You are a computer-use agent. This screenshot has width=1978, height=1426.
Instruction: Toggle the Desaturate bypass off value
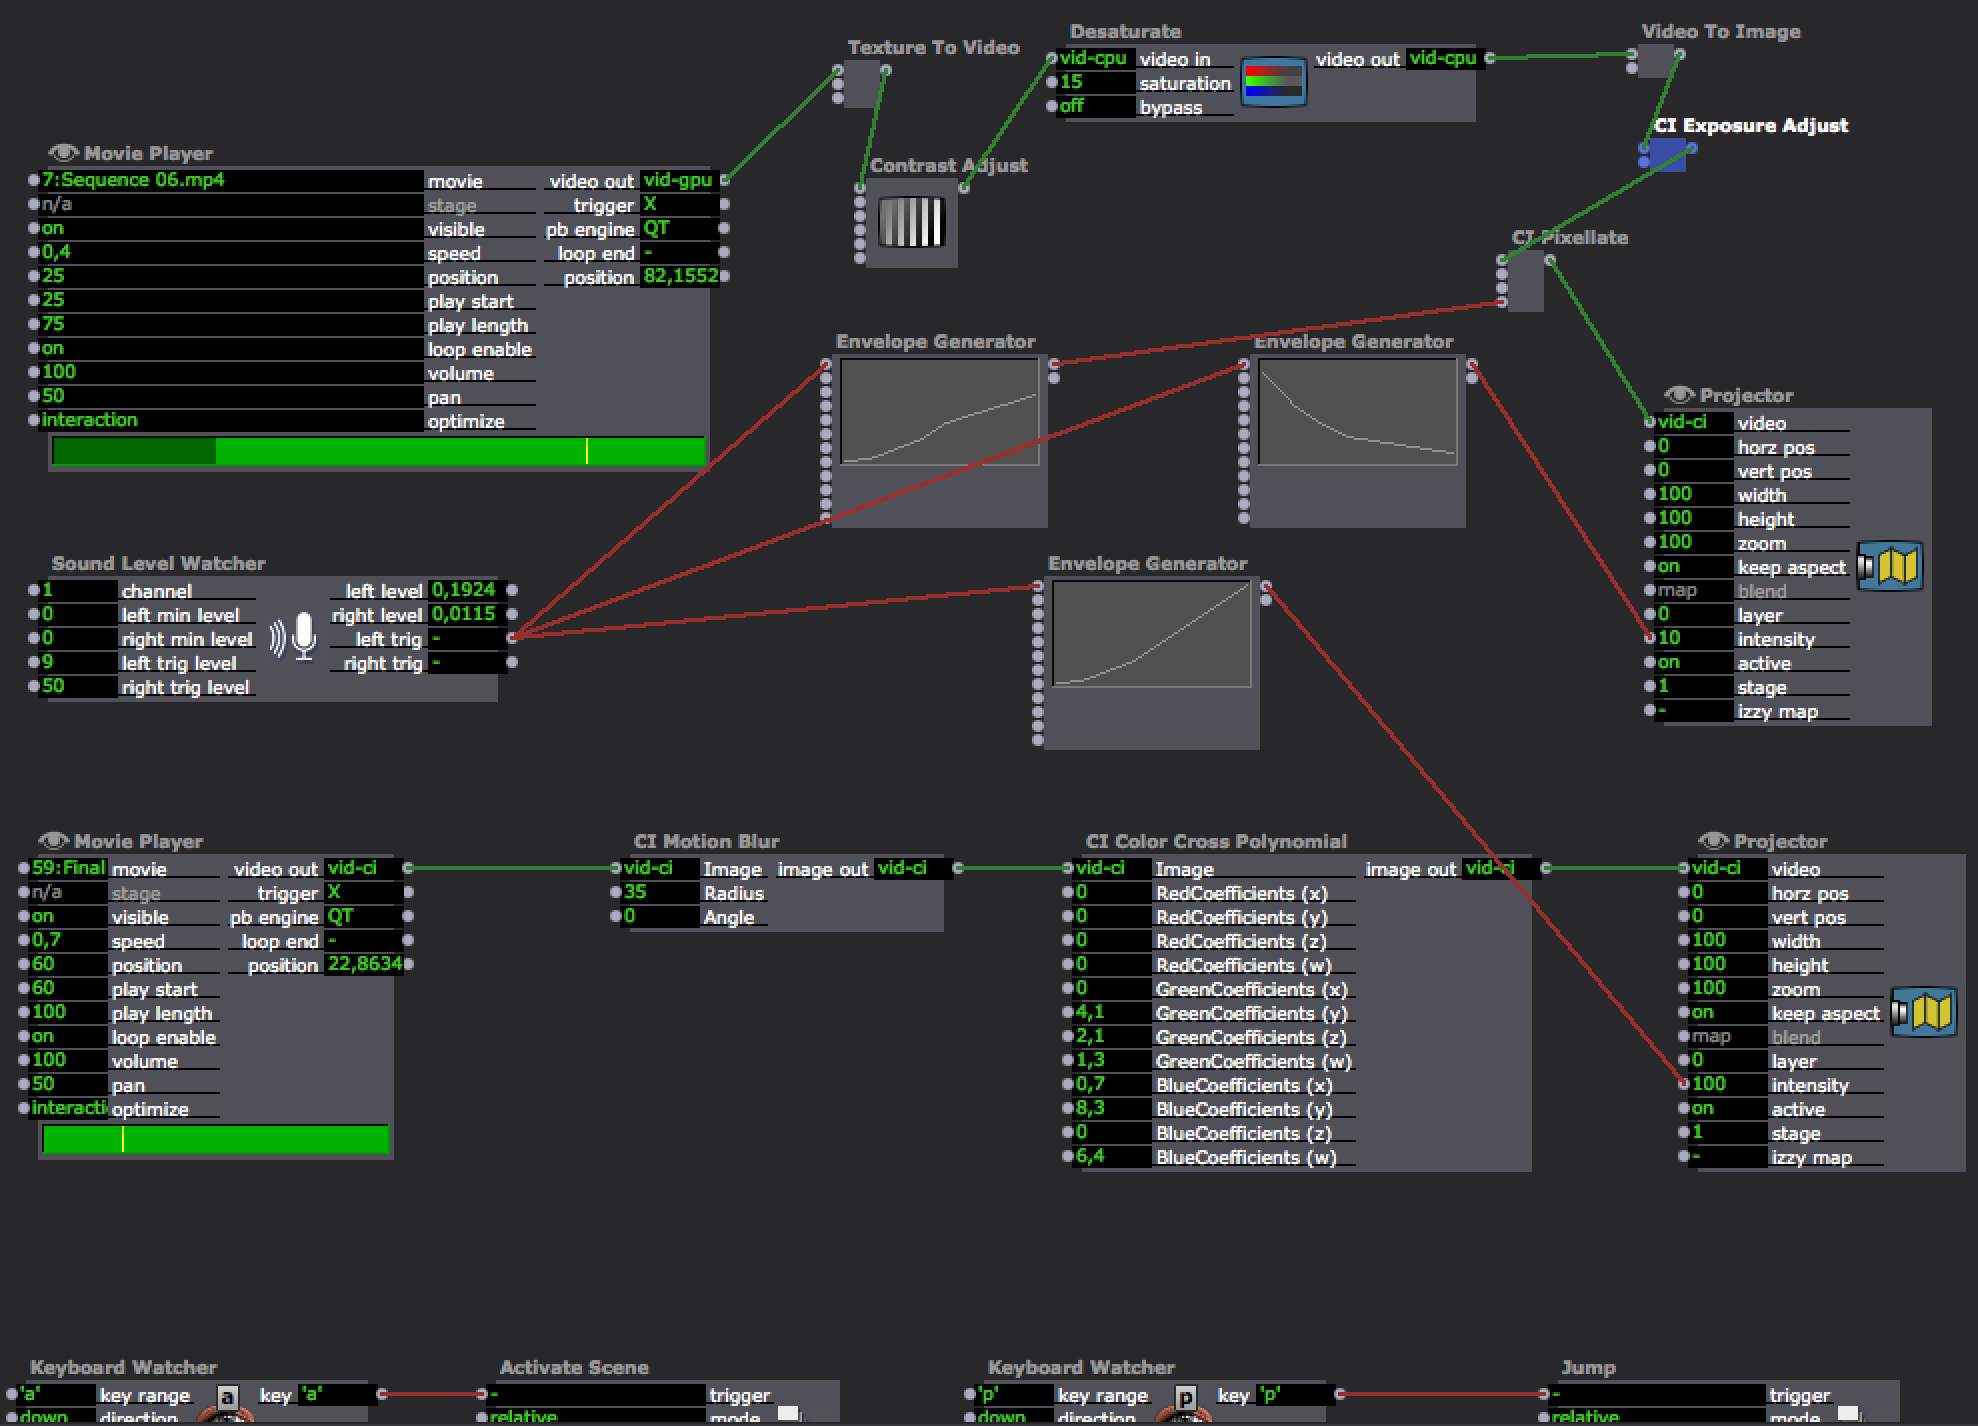pos(1096,106)
